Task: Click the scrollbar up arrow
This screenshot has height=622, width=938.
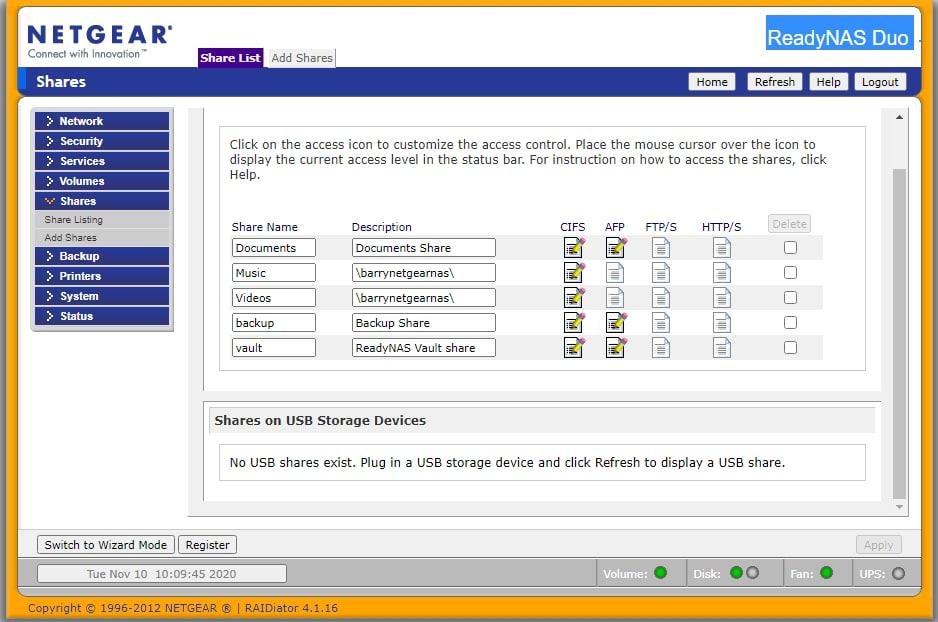Action: click(x=899, y=117)
